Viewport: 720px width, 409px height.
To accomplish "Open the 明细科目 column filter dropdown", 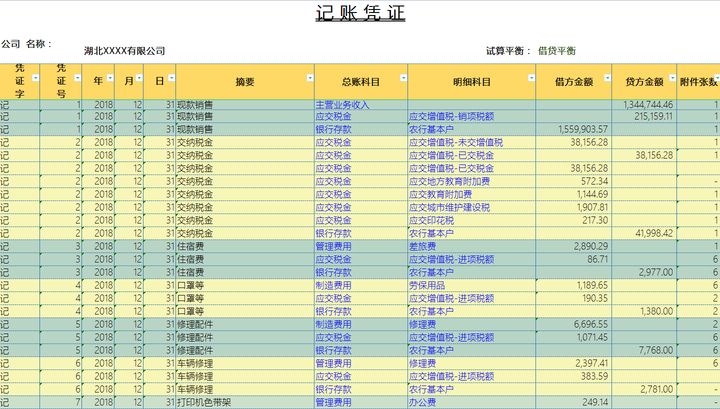I will pos(531,78).
